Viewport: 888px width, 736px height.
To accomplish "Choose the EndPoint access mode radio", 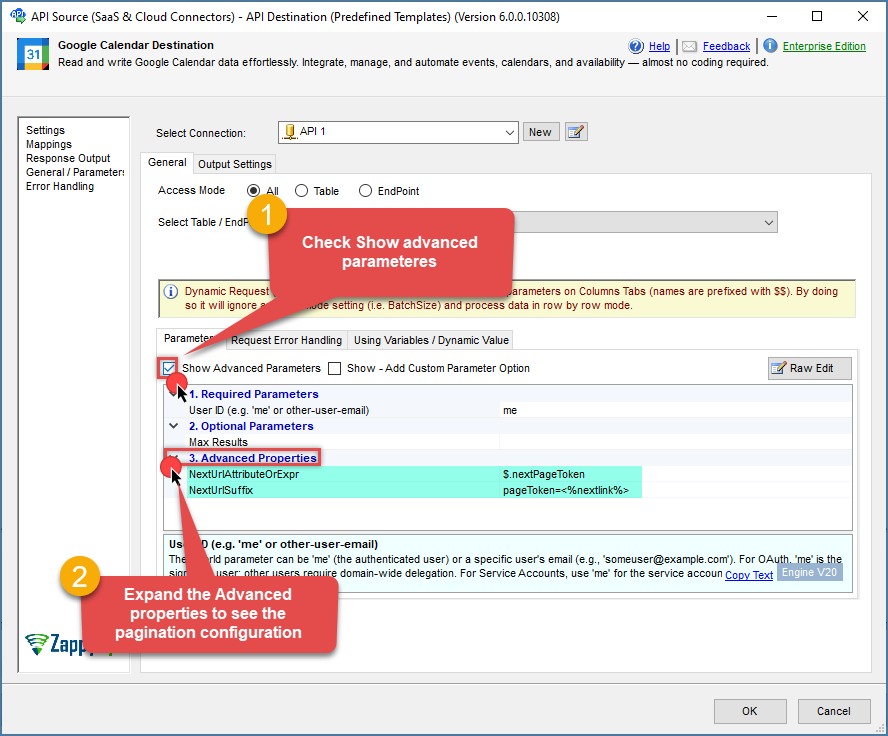I will tap(365, 191).
